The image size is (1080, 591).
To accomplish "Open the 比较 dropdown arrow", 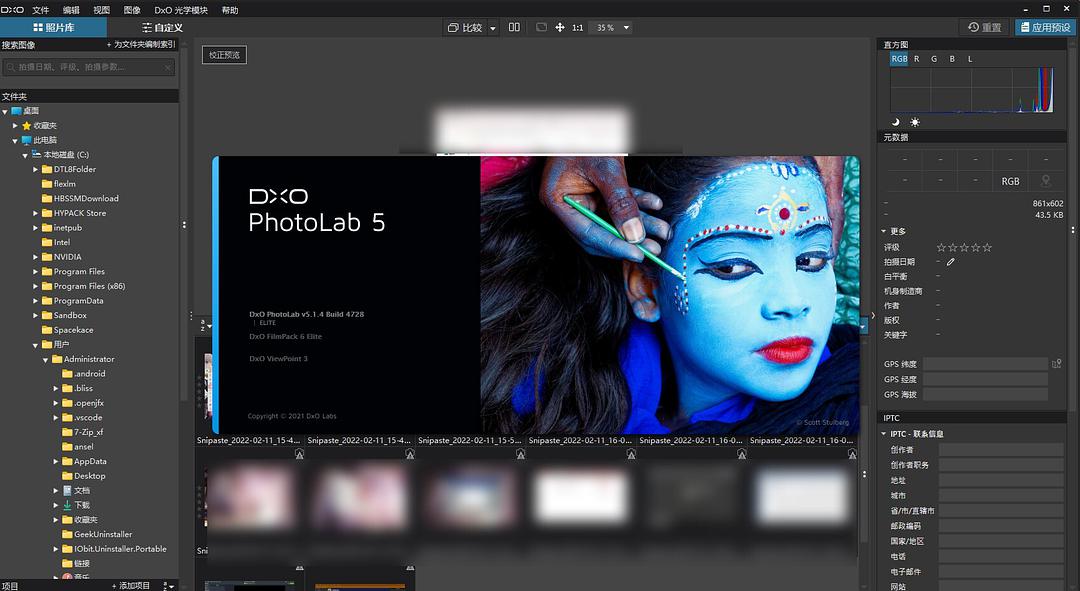I will (492, 28).
